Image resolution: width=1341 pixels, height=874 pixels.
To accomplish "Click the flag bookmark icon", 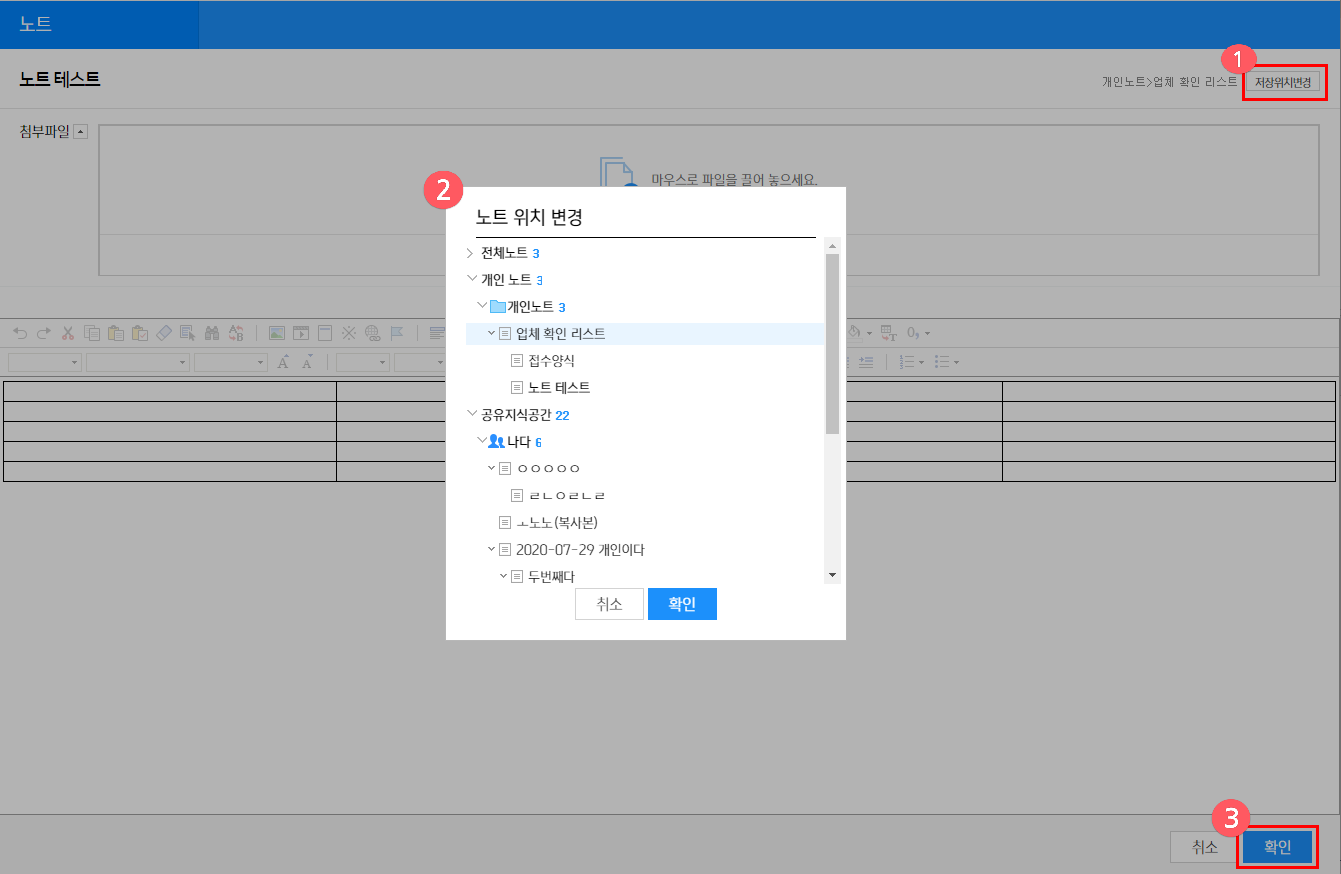I will (397, 333).
